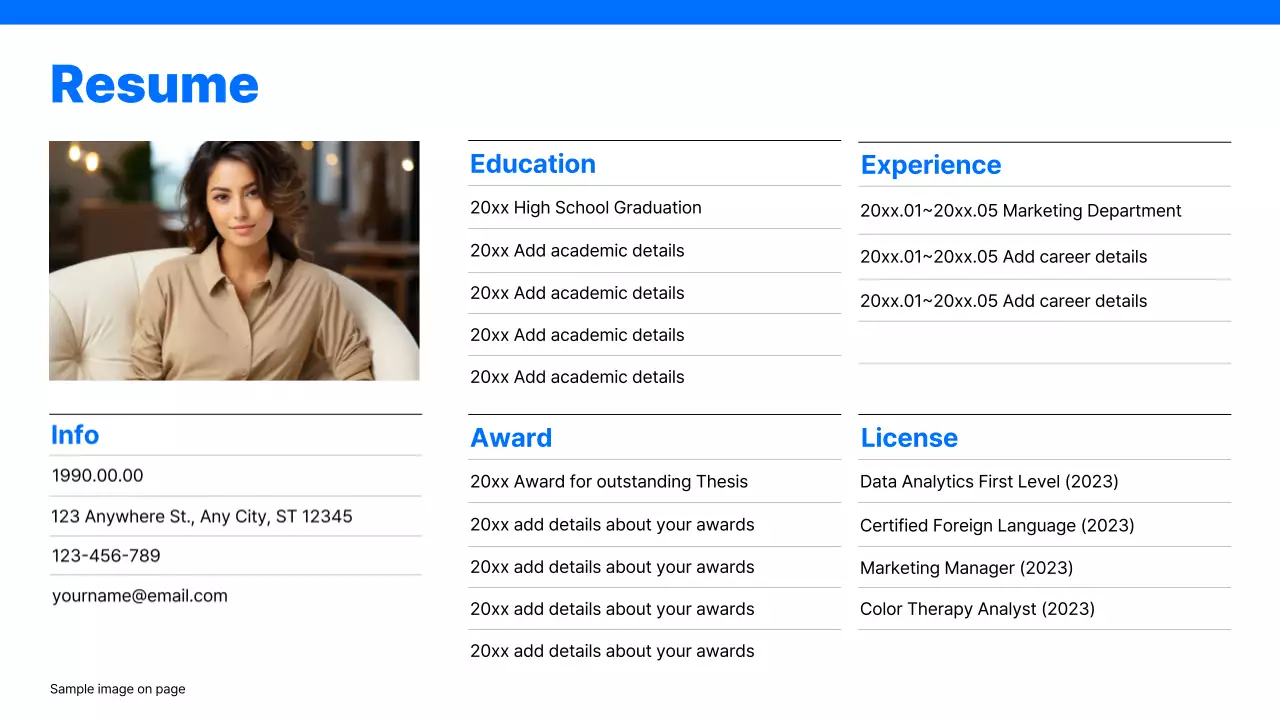Image resolution: width=1280 pixels, height=720 pixels.
Task: Select the profile photo of the woman
Action: tap(234, 260)
